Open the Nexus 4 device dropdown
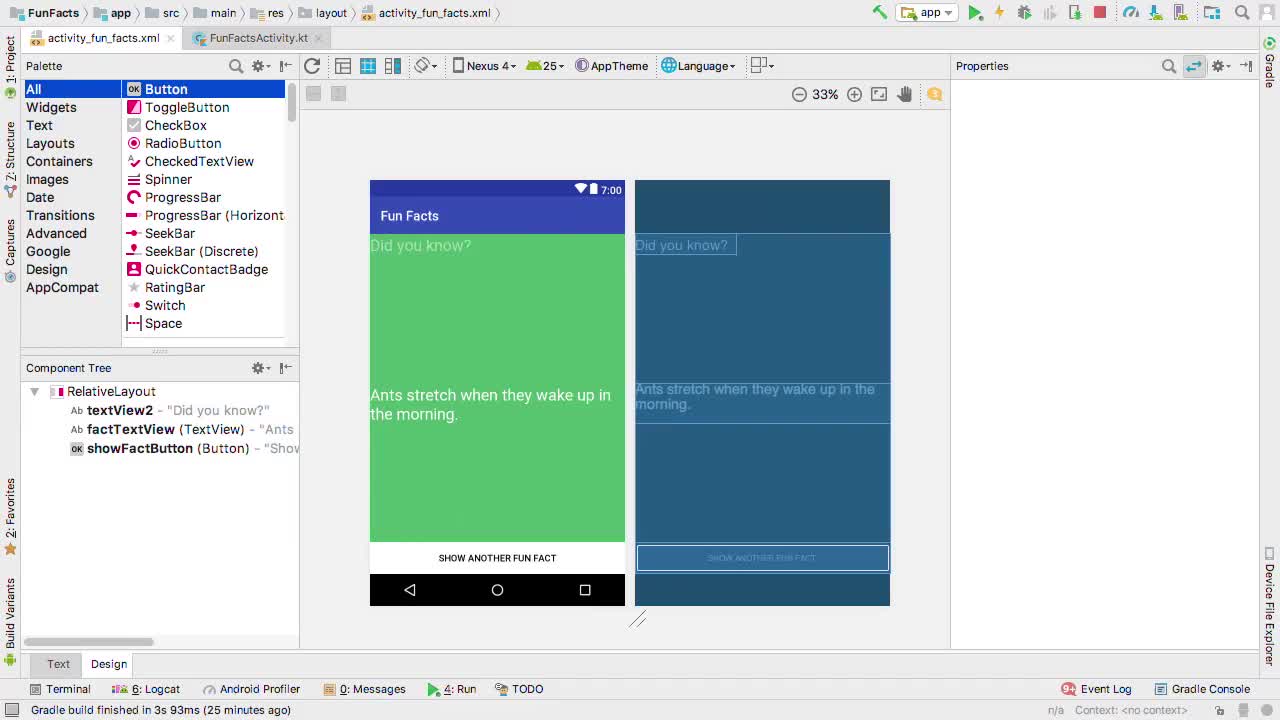Viewport: 1280px width, 720px height. [x=485, y=66]
